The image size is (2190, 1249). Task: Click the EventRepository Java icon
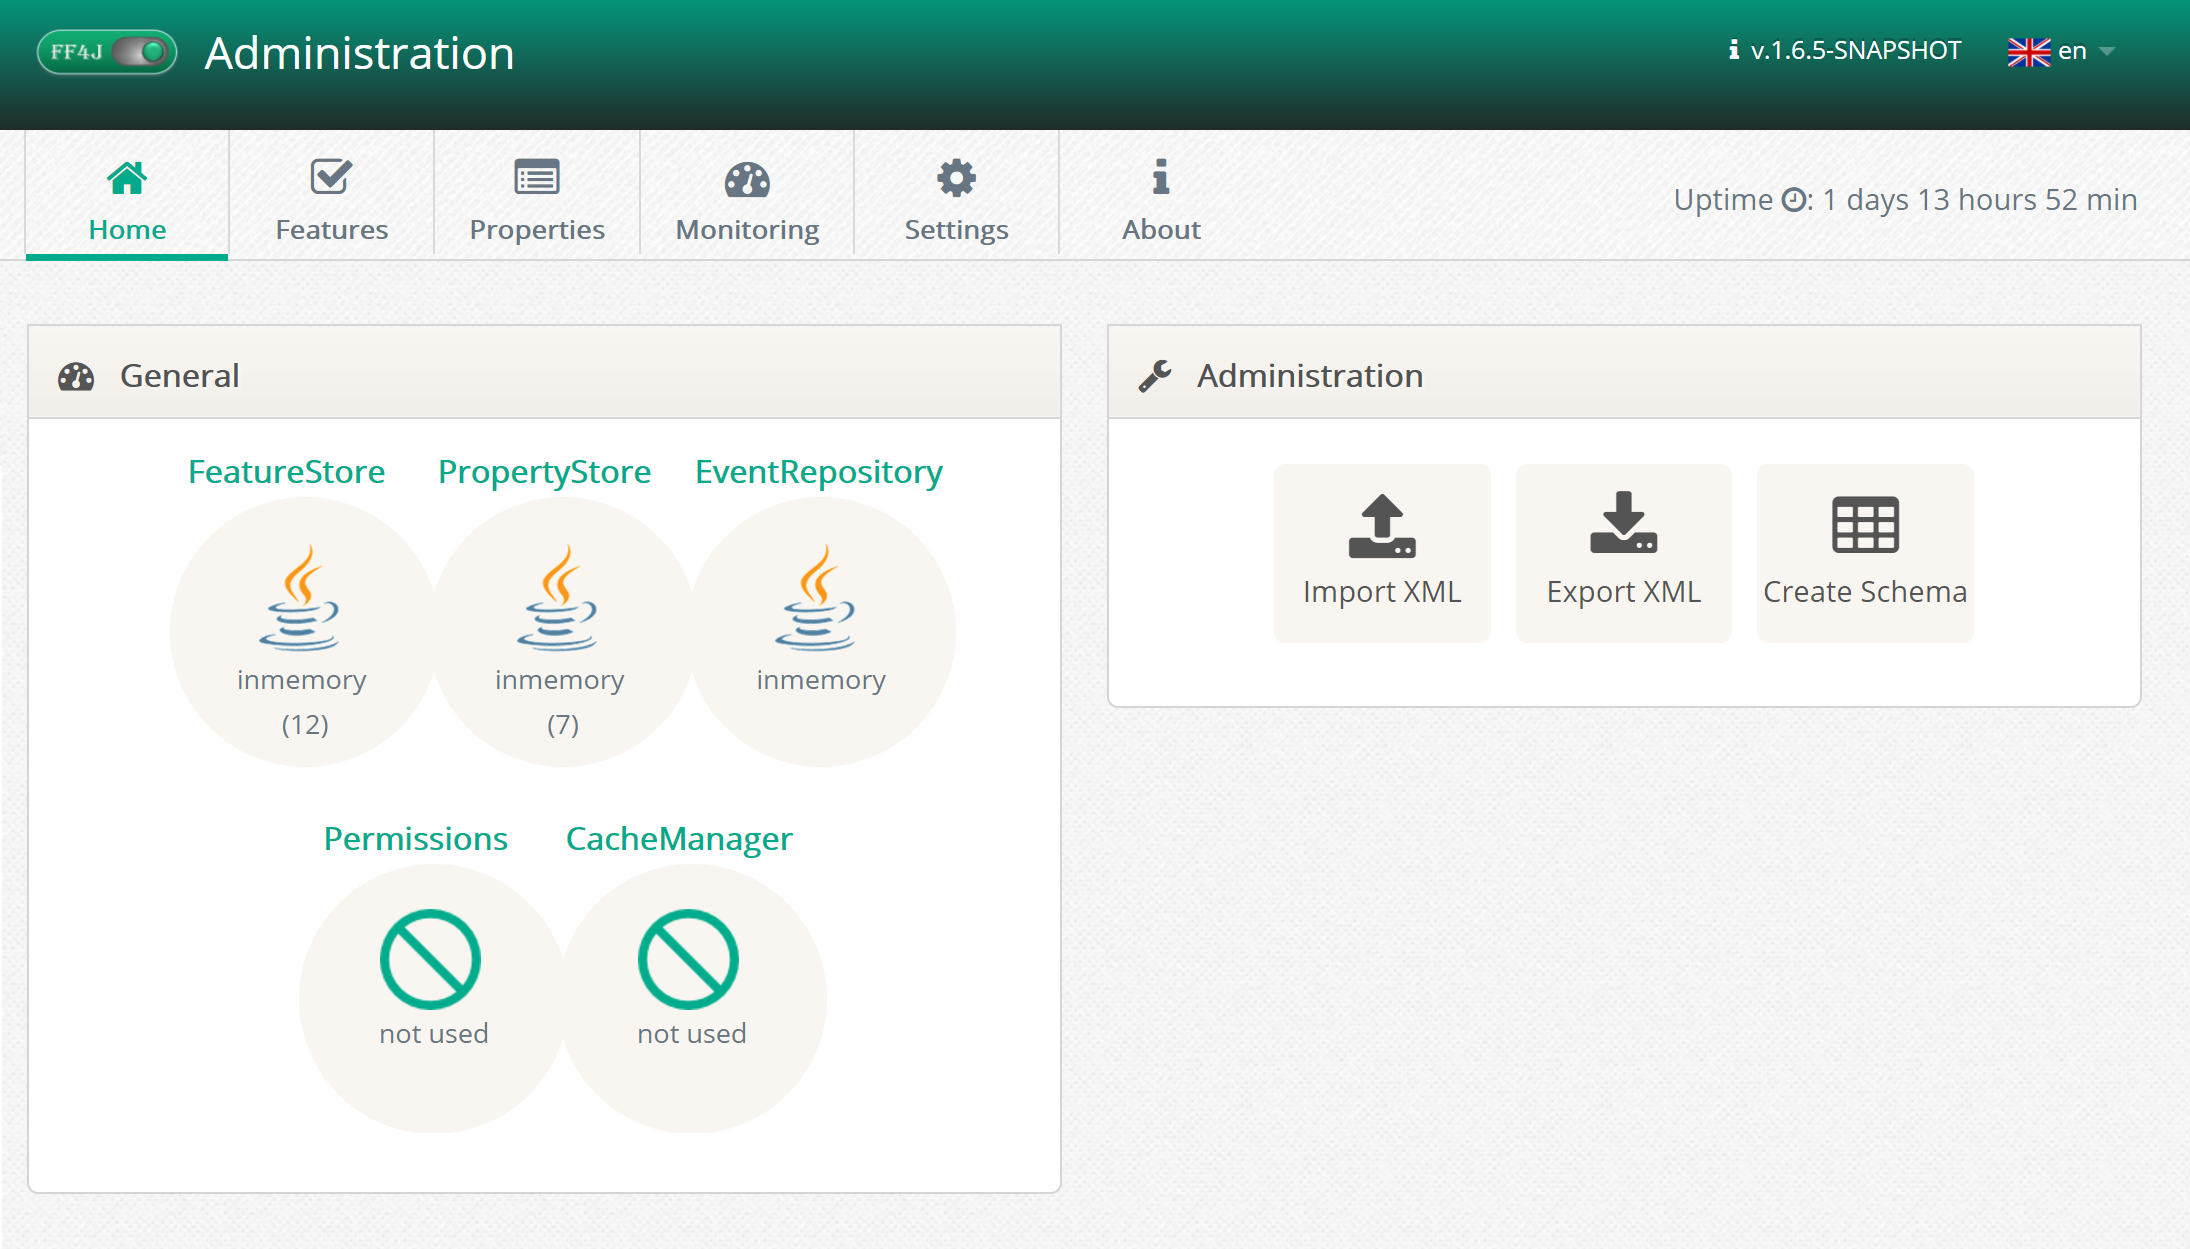pos(816,598)
